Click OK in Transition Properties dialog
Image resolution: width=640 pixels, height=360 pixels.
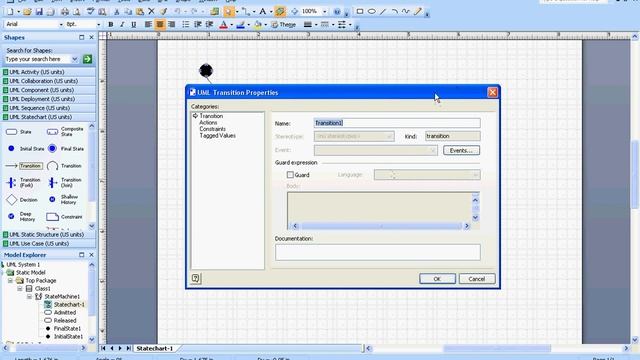click(x=437, y=279)
